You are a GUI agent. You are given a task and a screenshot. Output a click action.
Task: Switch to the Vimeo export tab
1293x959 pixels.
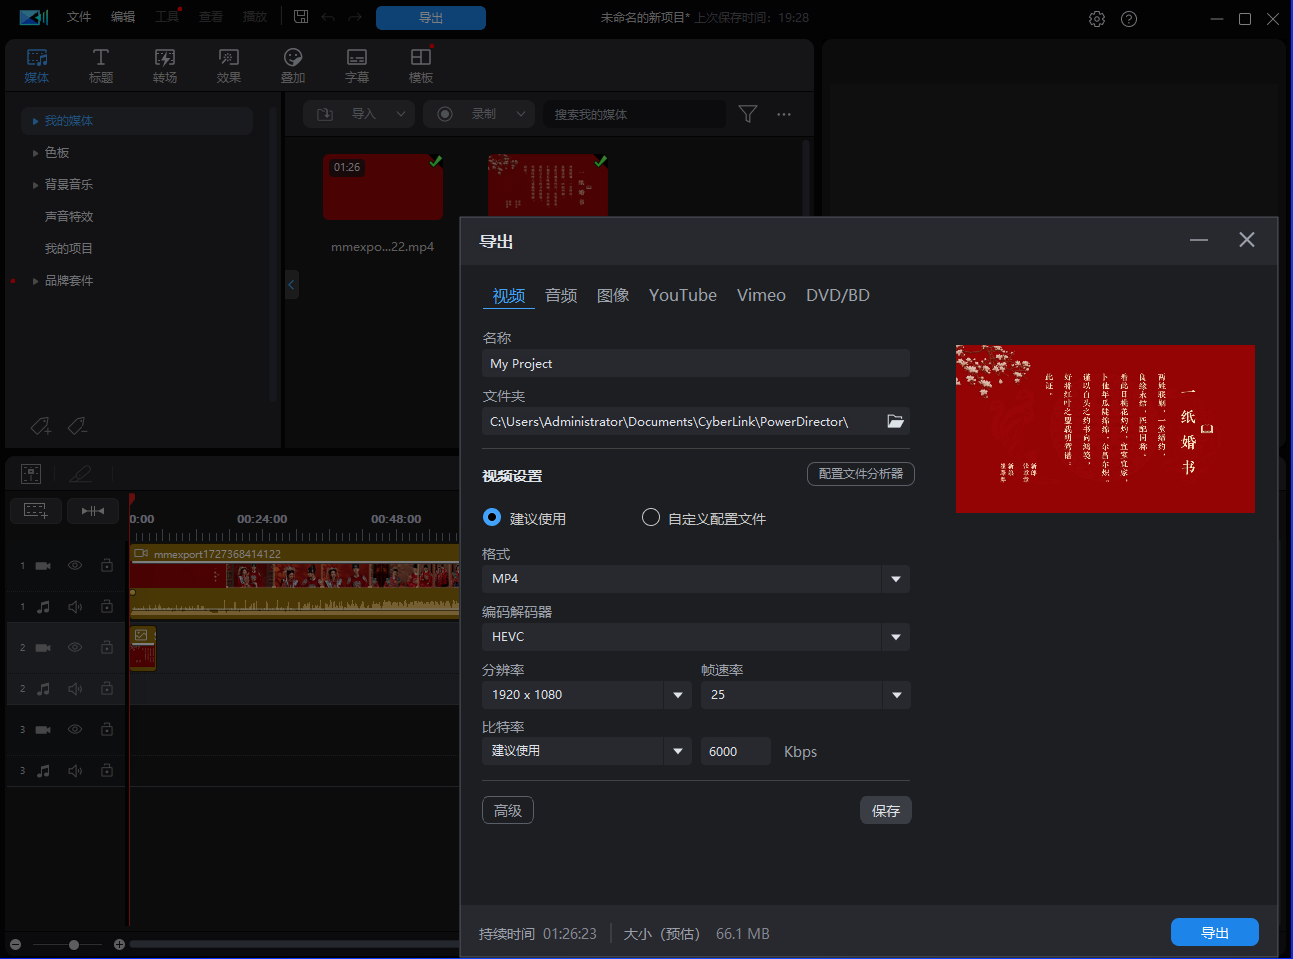coord(761,295)
